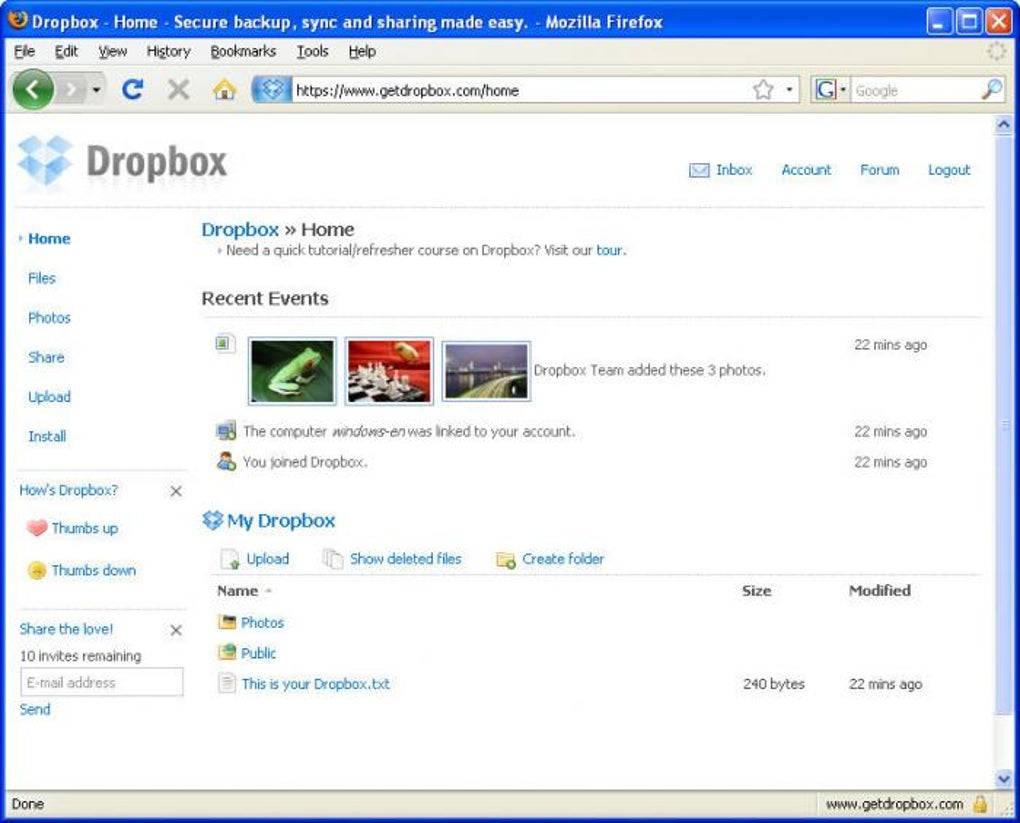
Task: Follow the tour link
Action: (x=609, y=250)
